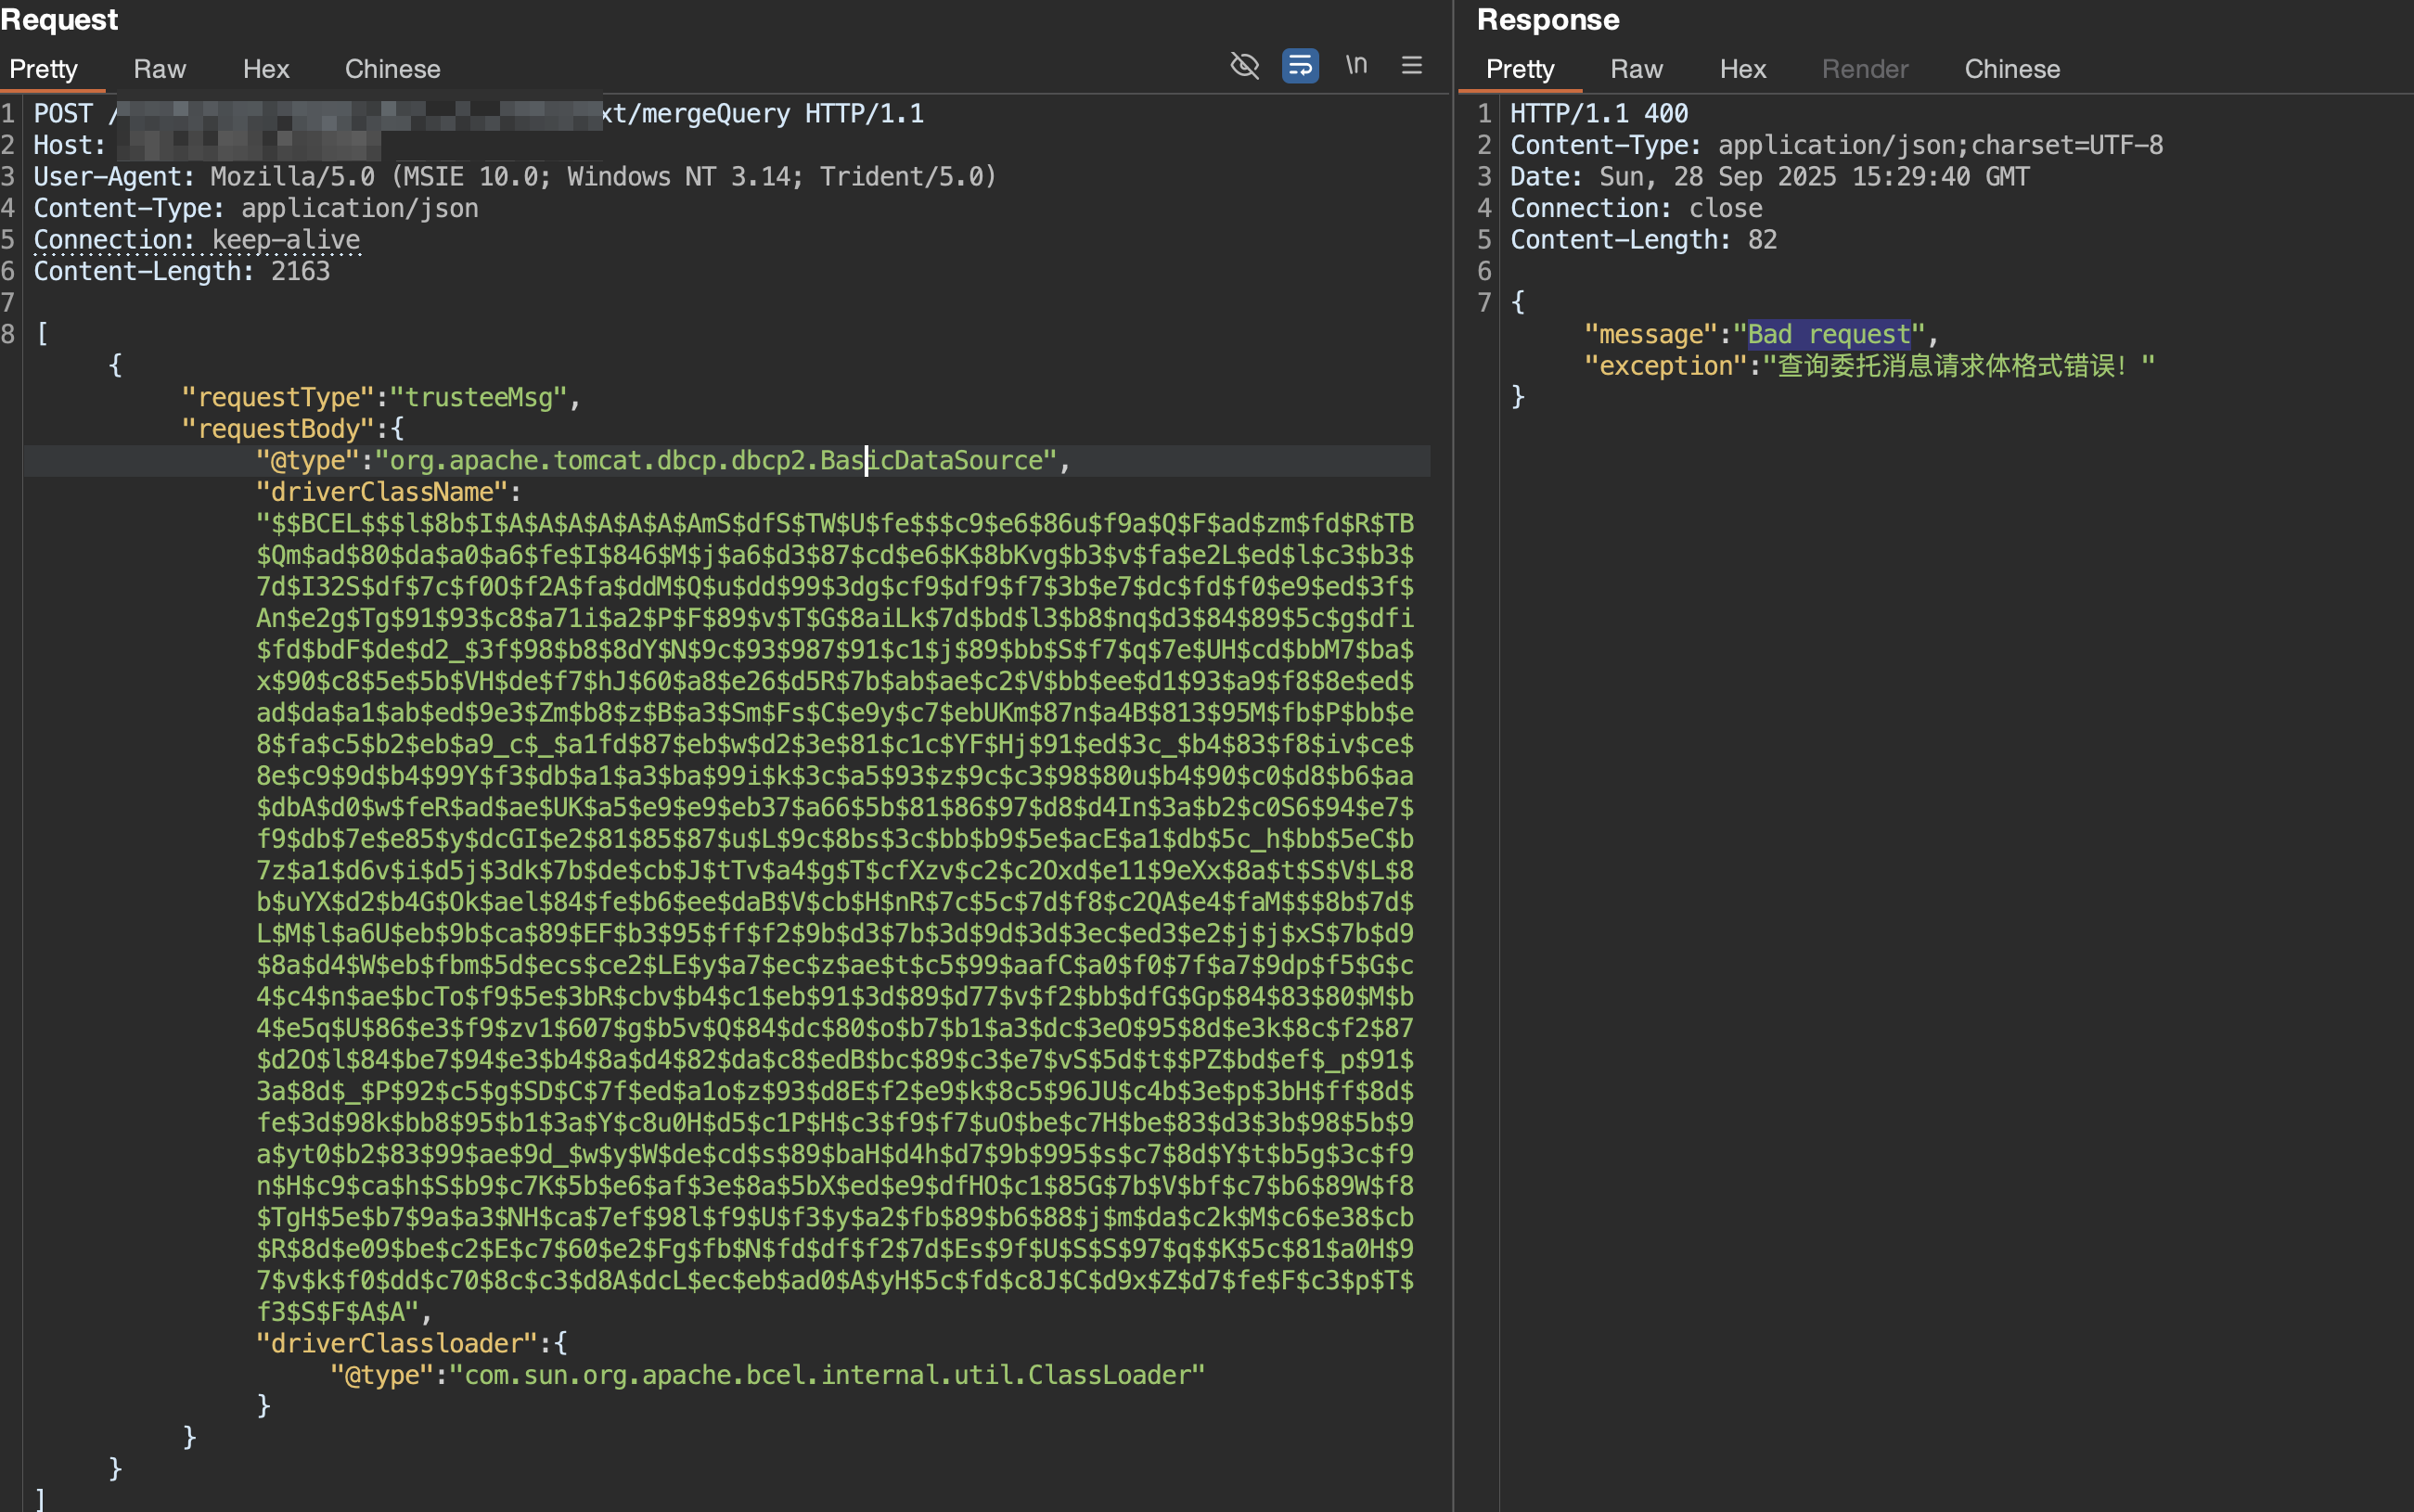2414x1512 pixels.
Task: Click the driverClassloader key in request body
Action: [x=397, y=1343]
